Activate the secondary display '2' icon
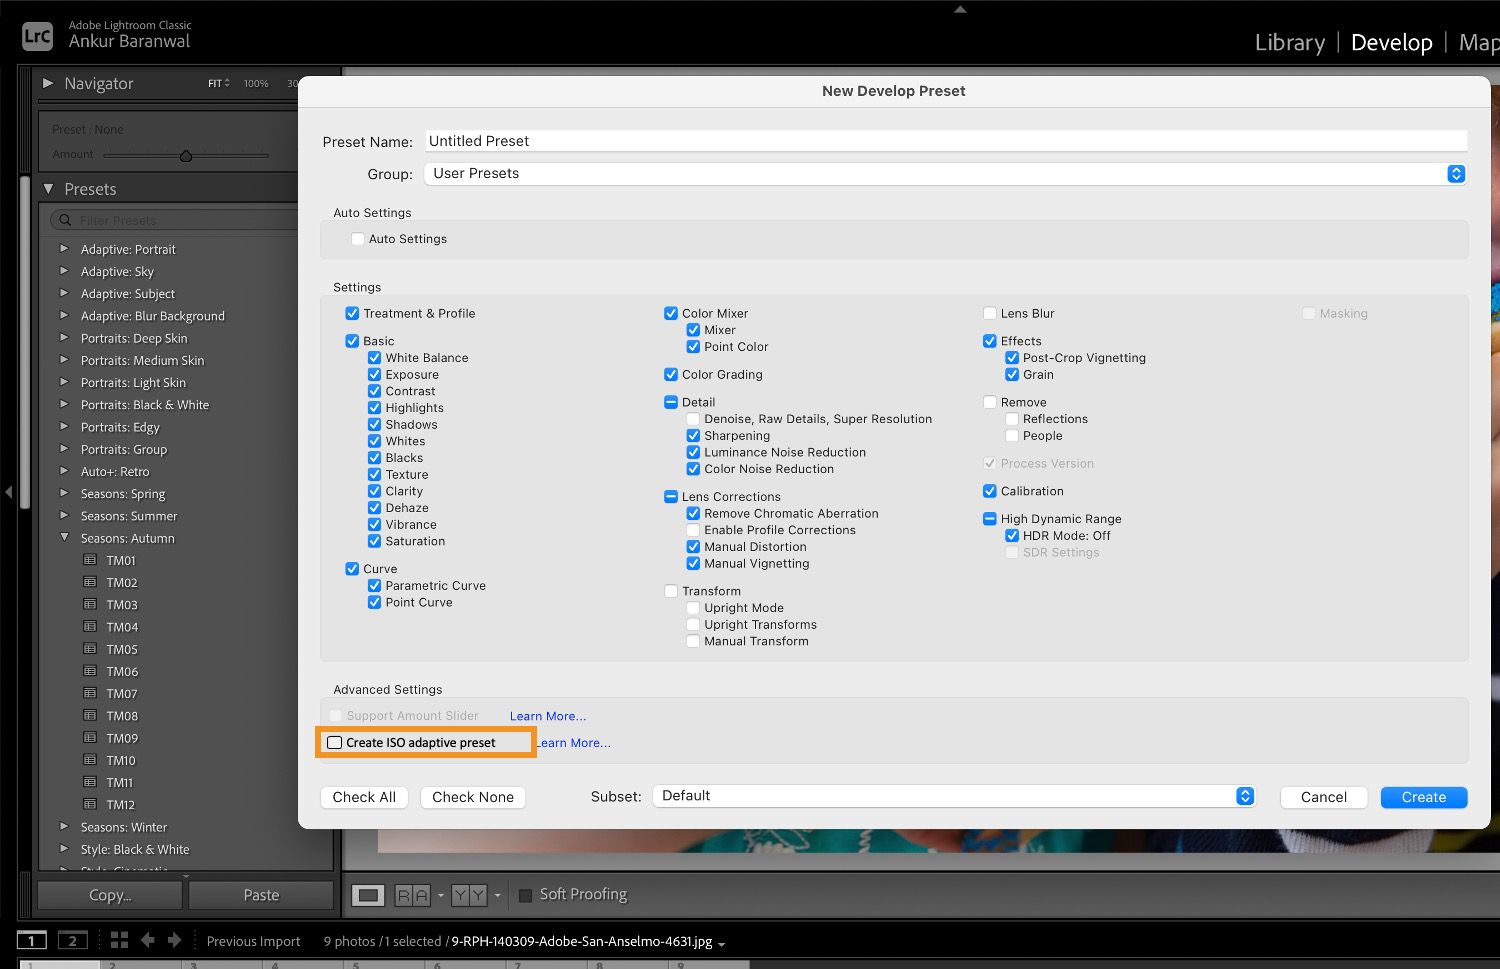 coord(71,940)
